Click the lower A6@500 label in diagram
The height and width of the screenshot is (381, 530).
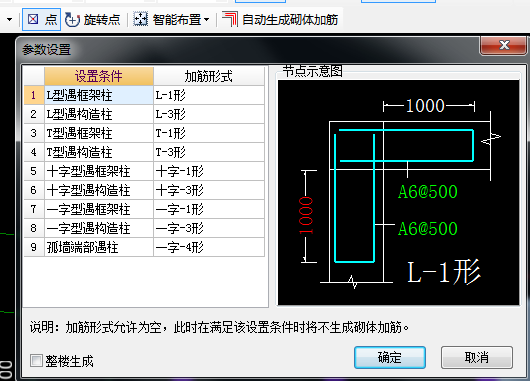[428, 229]
